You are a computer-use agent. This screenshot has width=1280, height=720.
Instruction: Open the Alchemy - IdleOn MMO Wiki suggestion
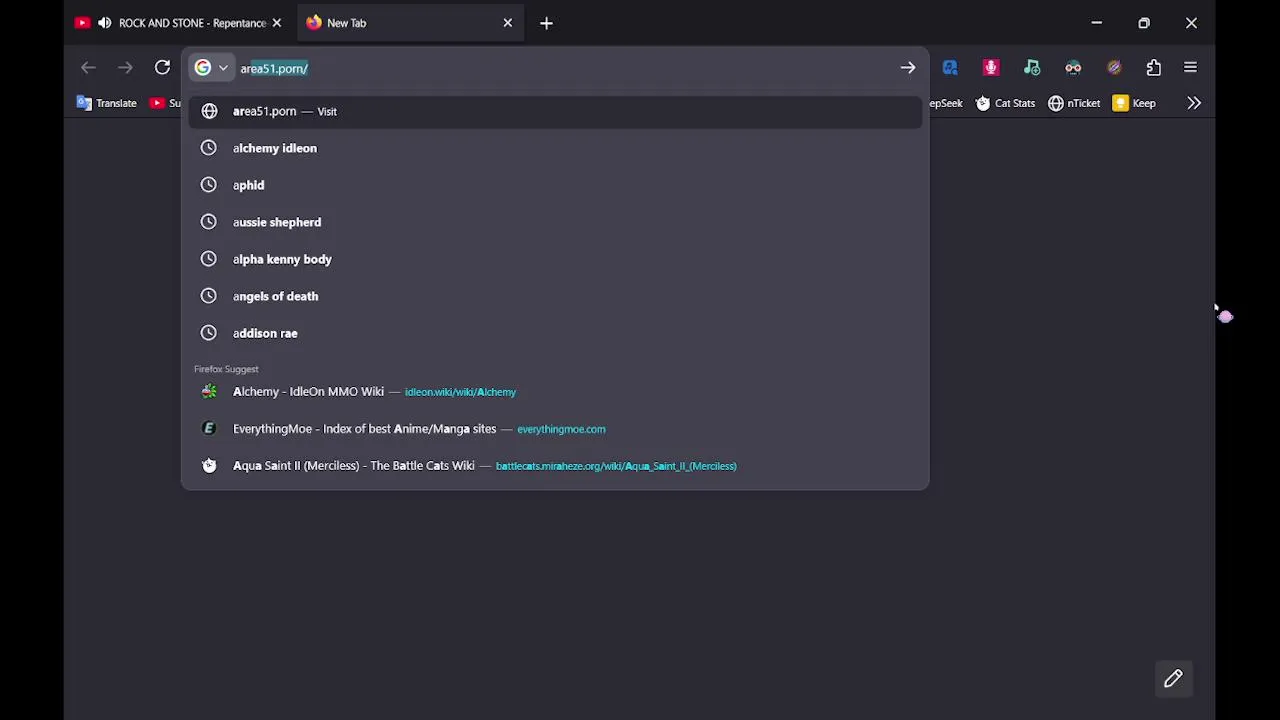click(555, 392)
